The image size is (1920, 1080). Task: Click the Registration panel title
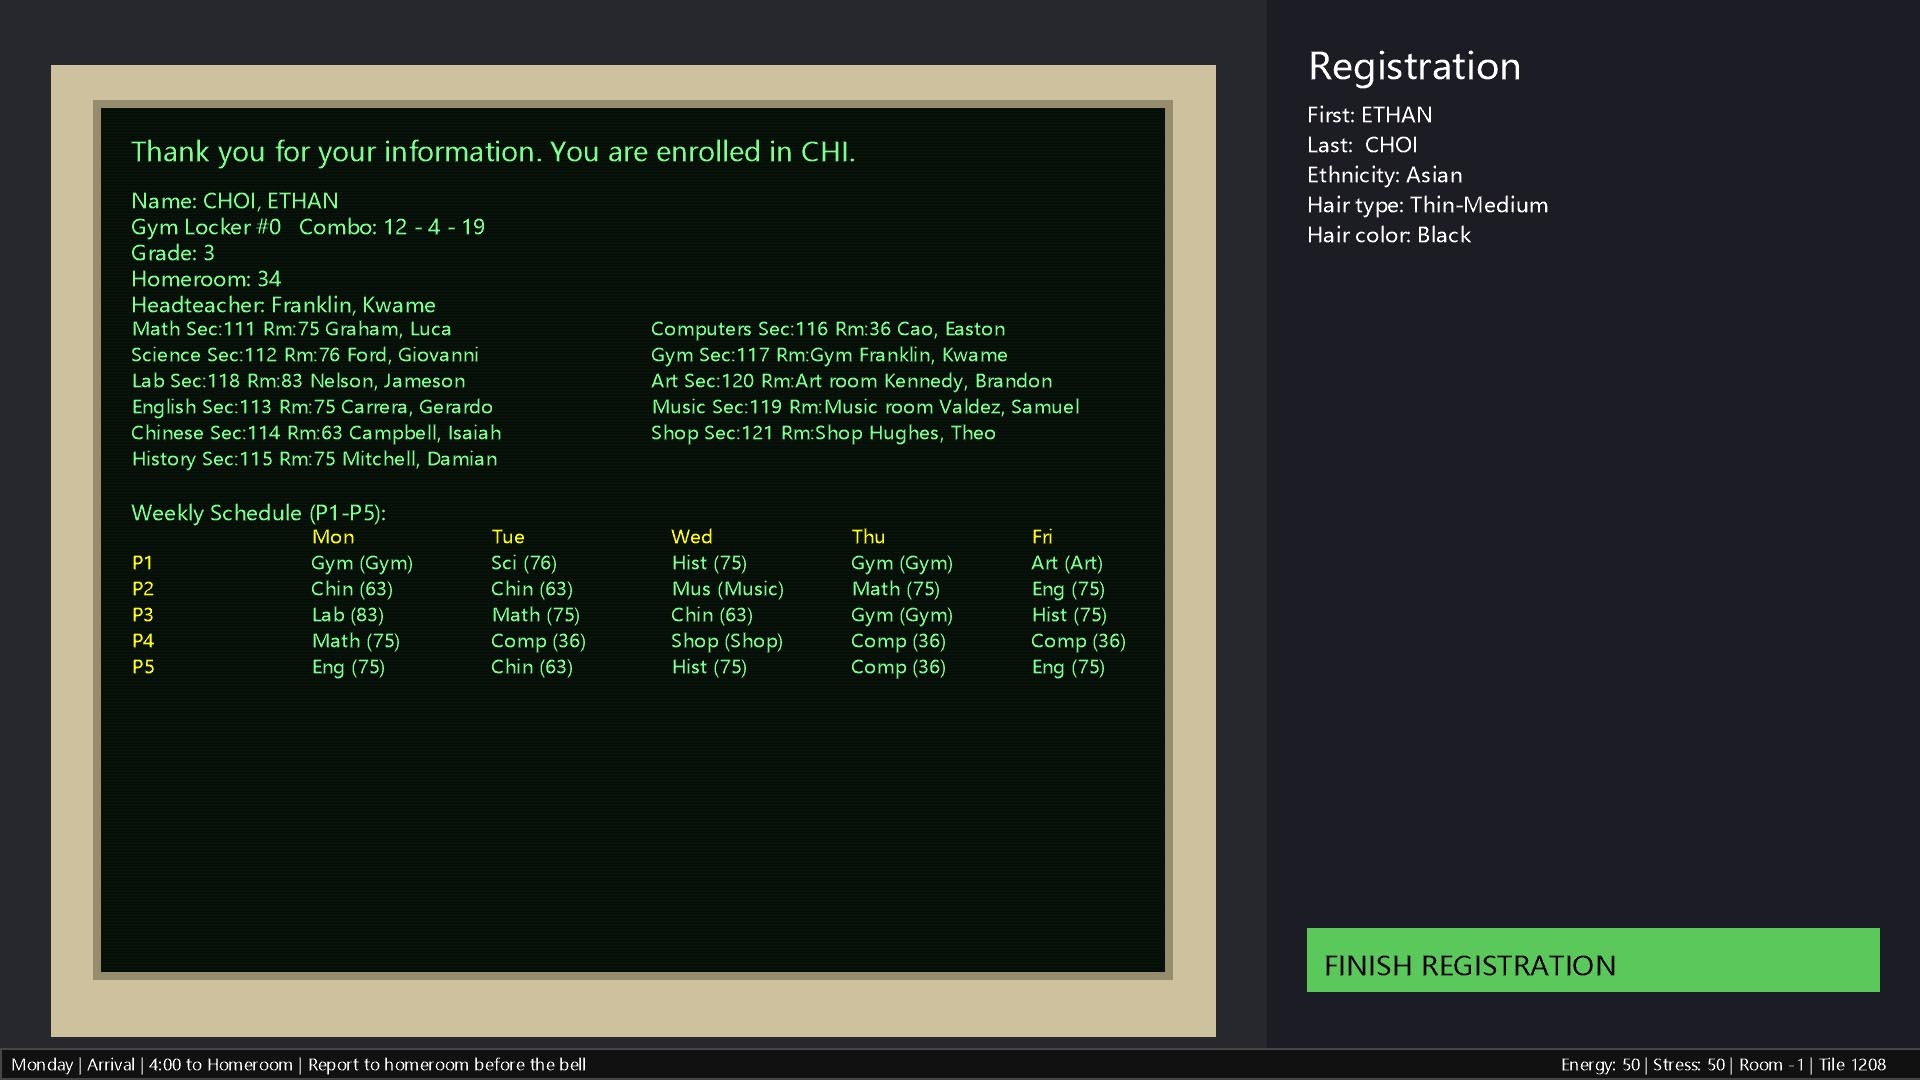(x=1414, y=66)
